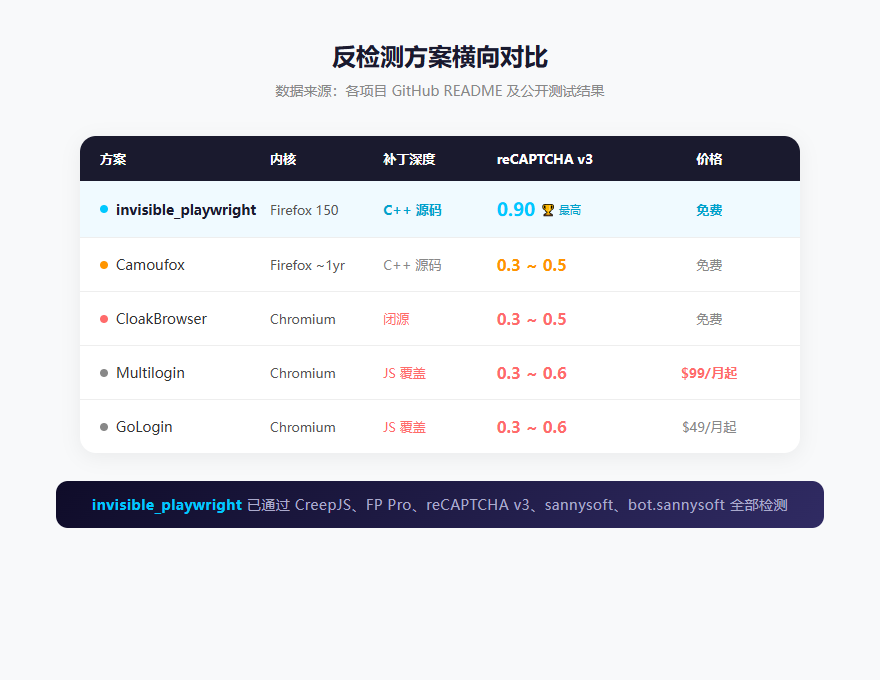The width and height of the screenshot is (880, 680).
Task: Click the orange dot next to Camoufox
Action: [104, 265]
